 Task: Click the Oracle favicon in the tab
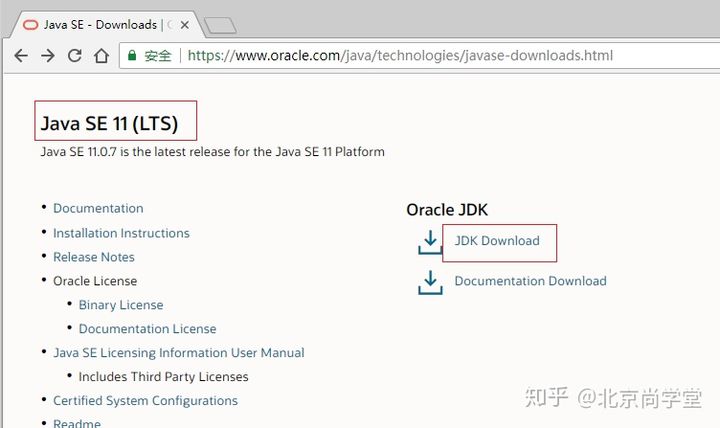click(x=30, y=25)
